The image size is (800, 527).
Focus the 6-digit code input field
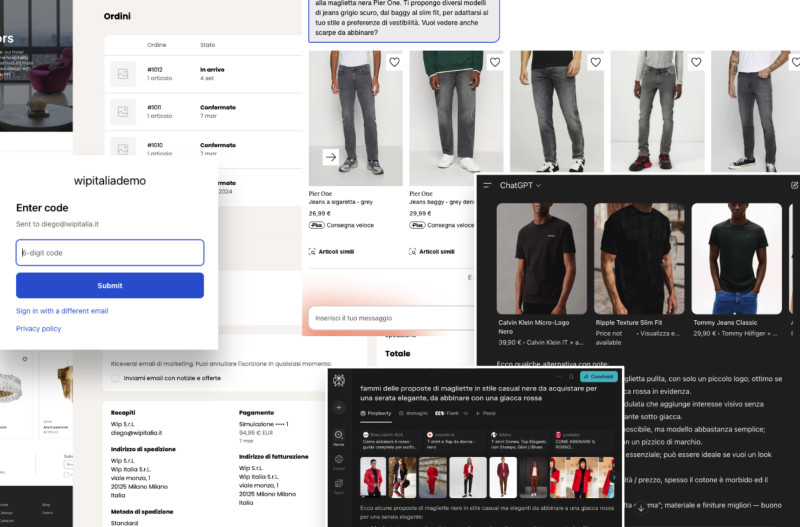point(110,252)
